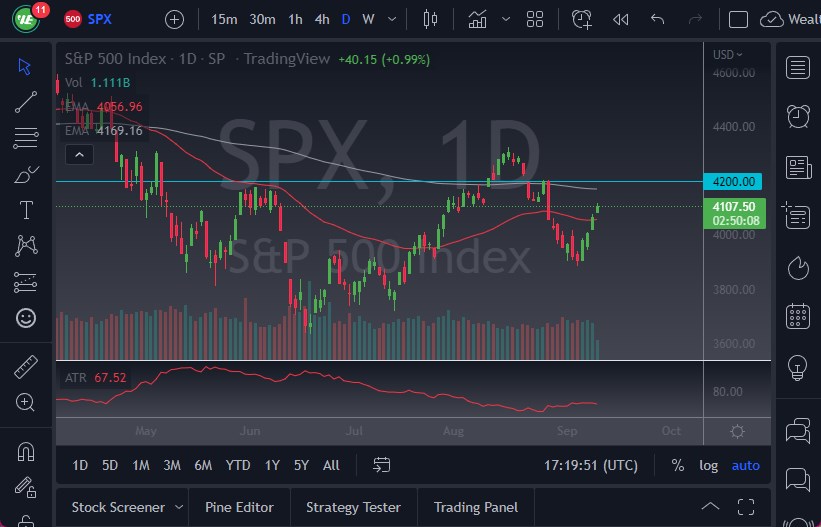Select the trend line drawing tool
The image size is (821, 527).
pyautogui.click(x=26, y=102)
